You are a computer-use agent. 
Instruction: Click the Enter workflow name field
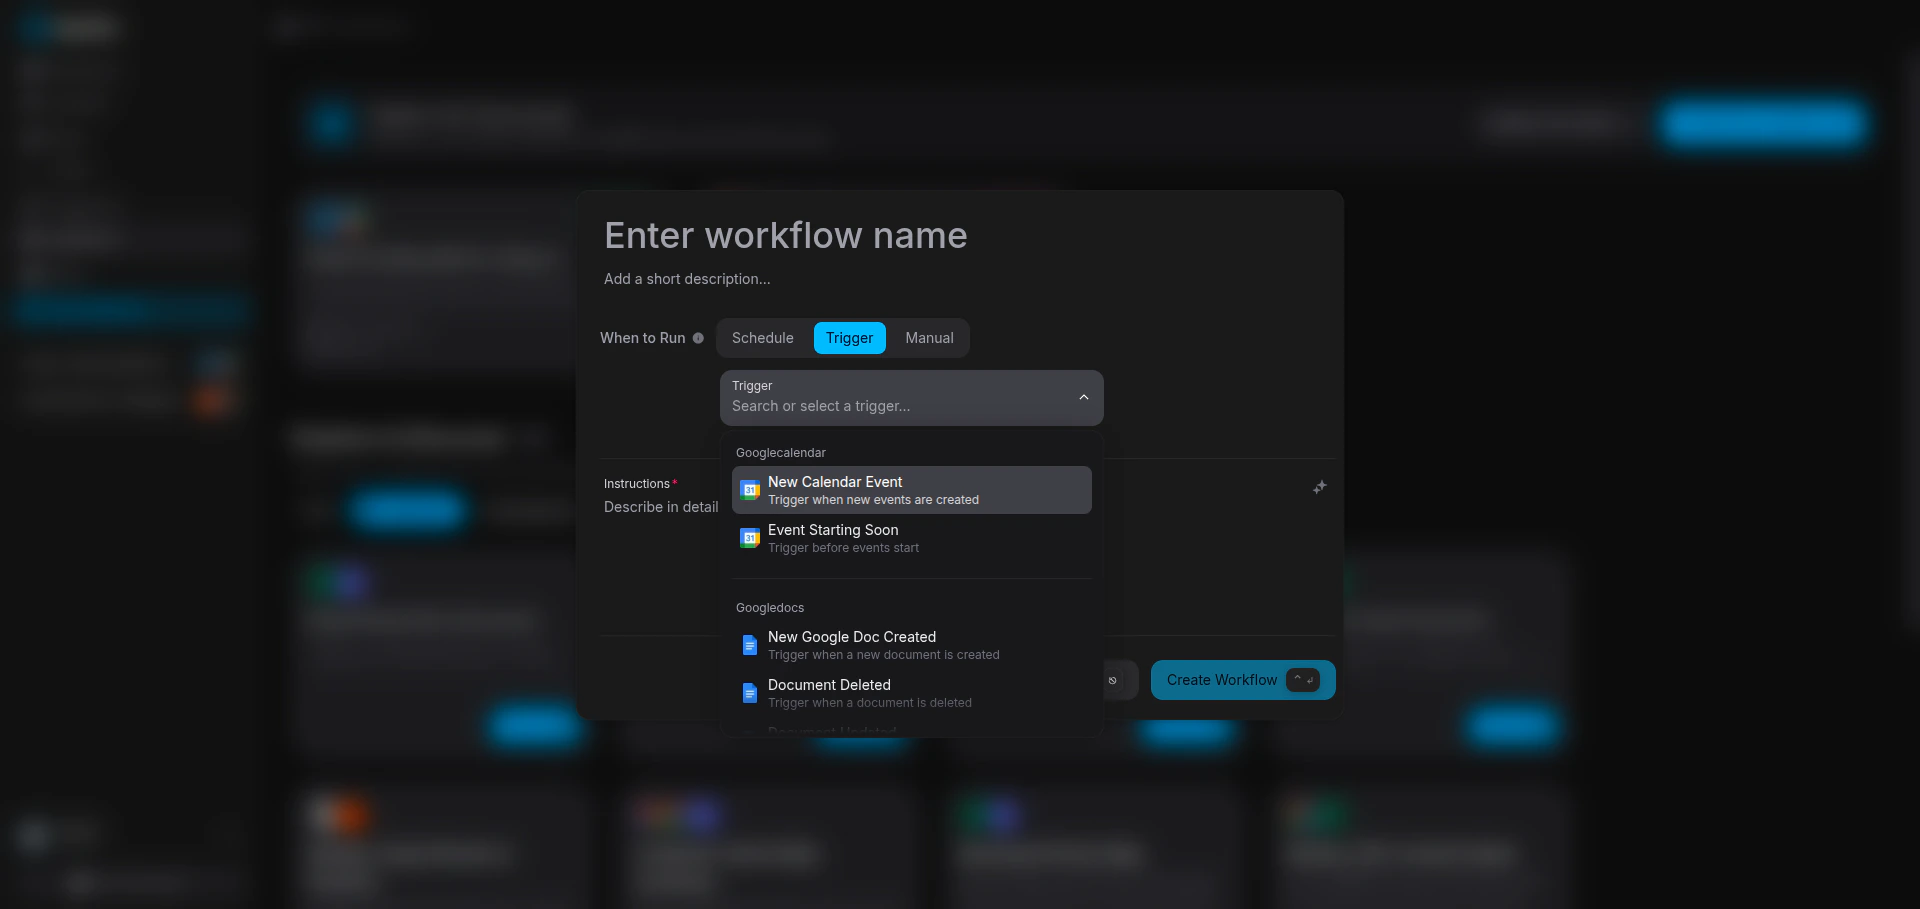coord(785,235)
